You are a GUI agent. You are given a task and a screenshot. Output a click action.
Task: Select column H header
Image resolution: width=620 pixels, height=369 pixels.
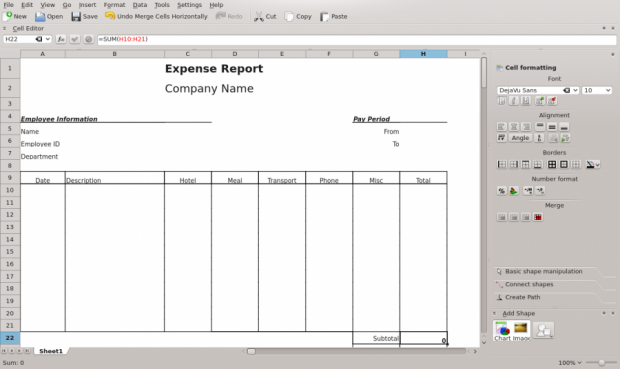(423, 54)
